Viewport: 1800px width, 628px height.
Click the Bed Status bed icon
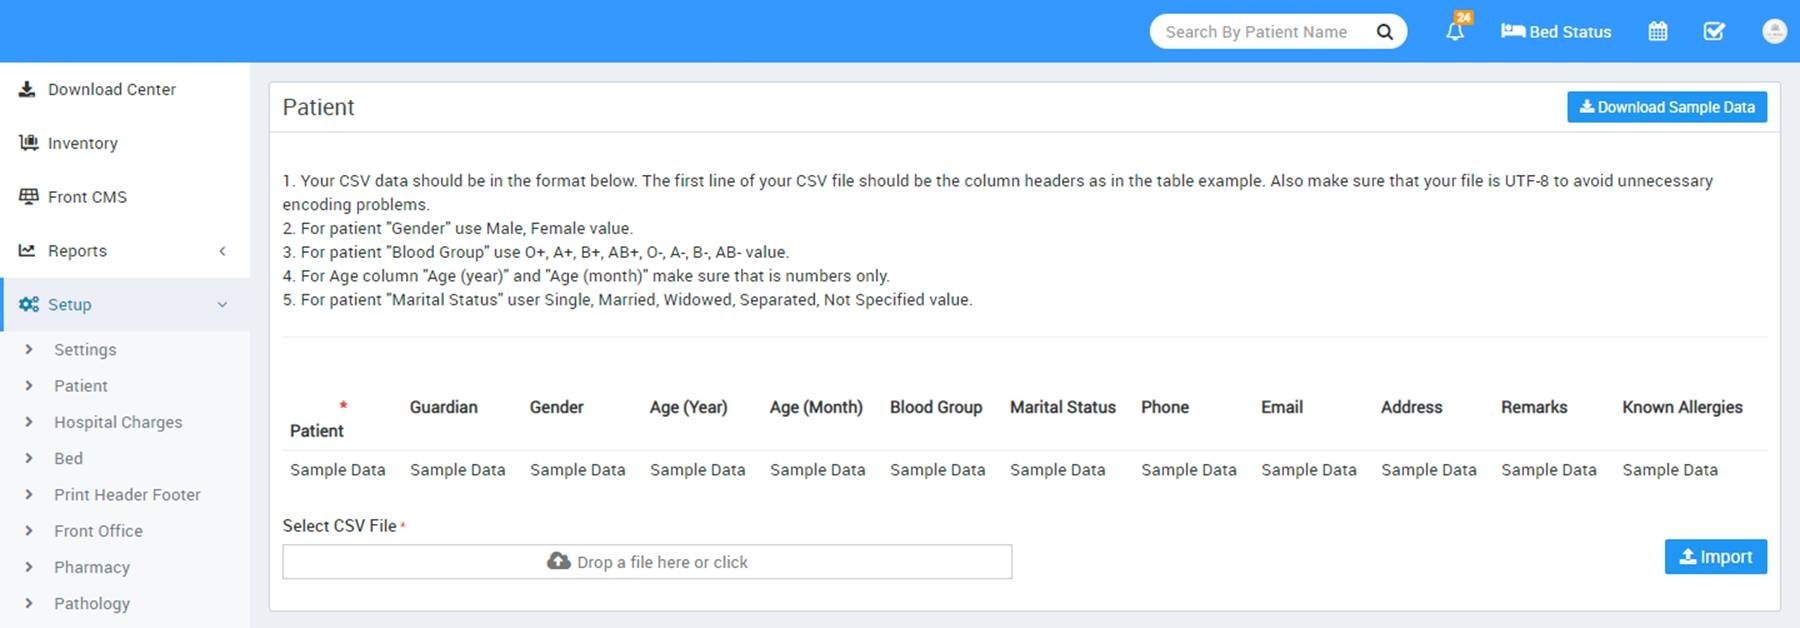(x=1512, y=31)
